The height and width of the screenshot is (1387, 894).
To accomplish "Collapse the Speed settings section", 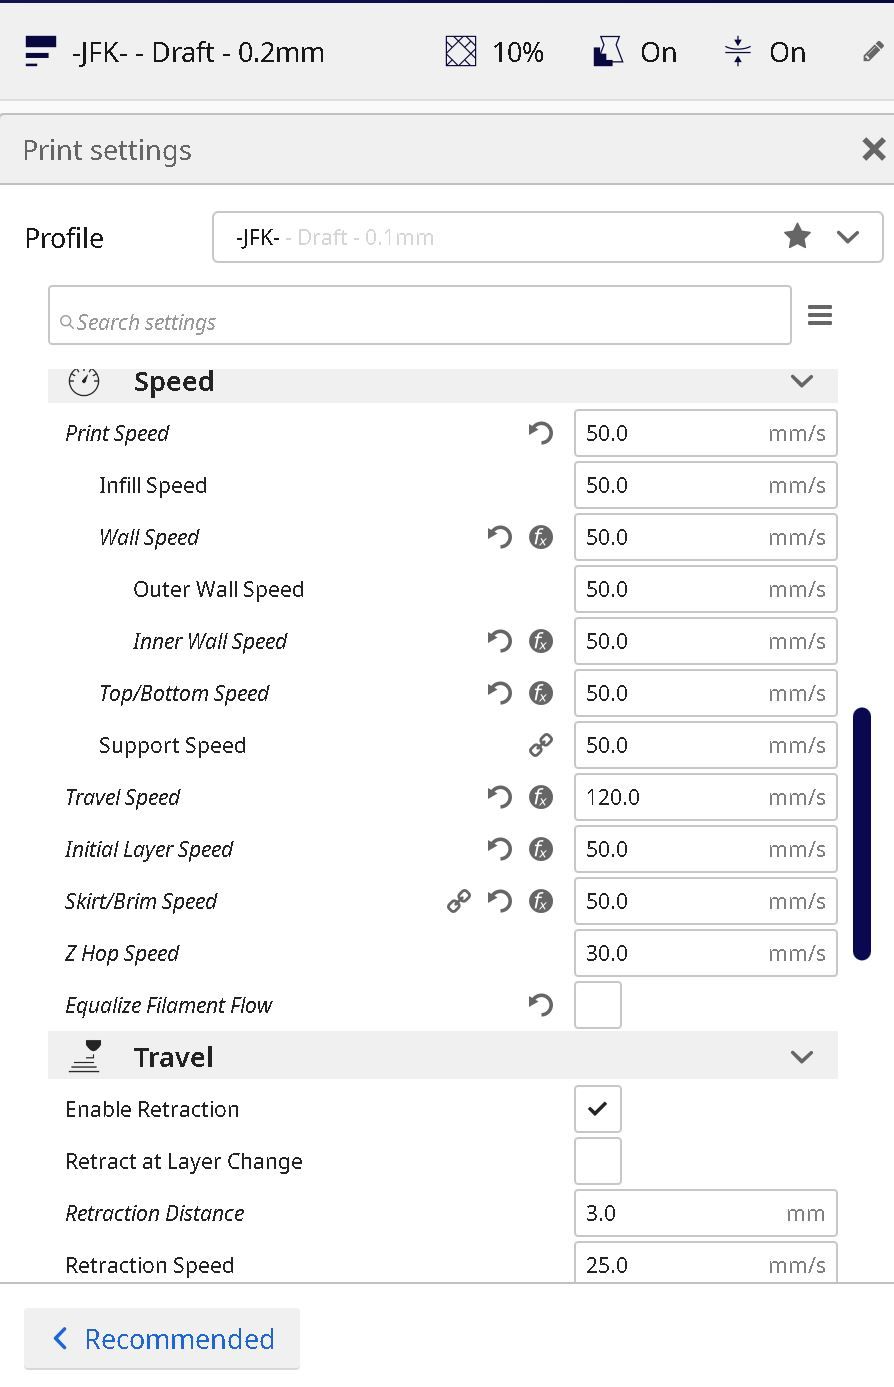I will click(801, 381).
